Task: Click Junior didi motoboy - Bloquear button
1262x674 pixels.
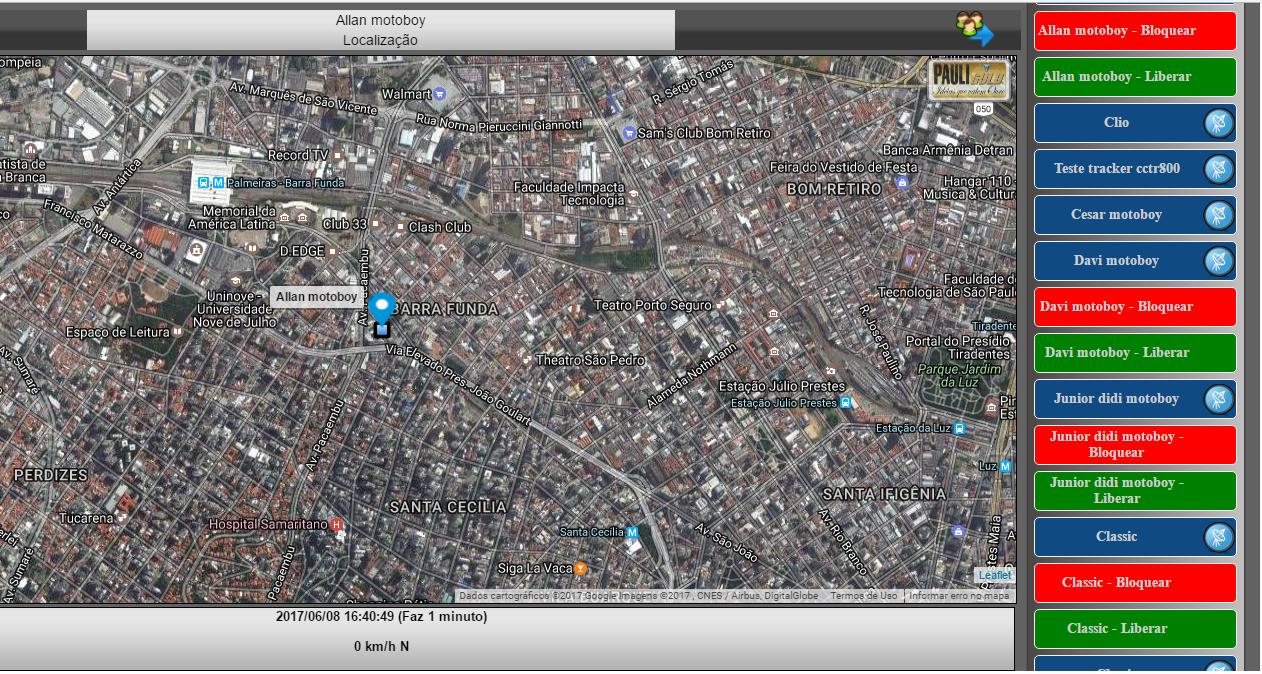Action: coord(1135,445)
